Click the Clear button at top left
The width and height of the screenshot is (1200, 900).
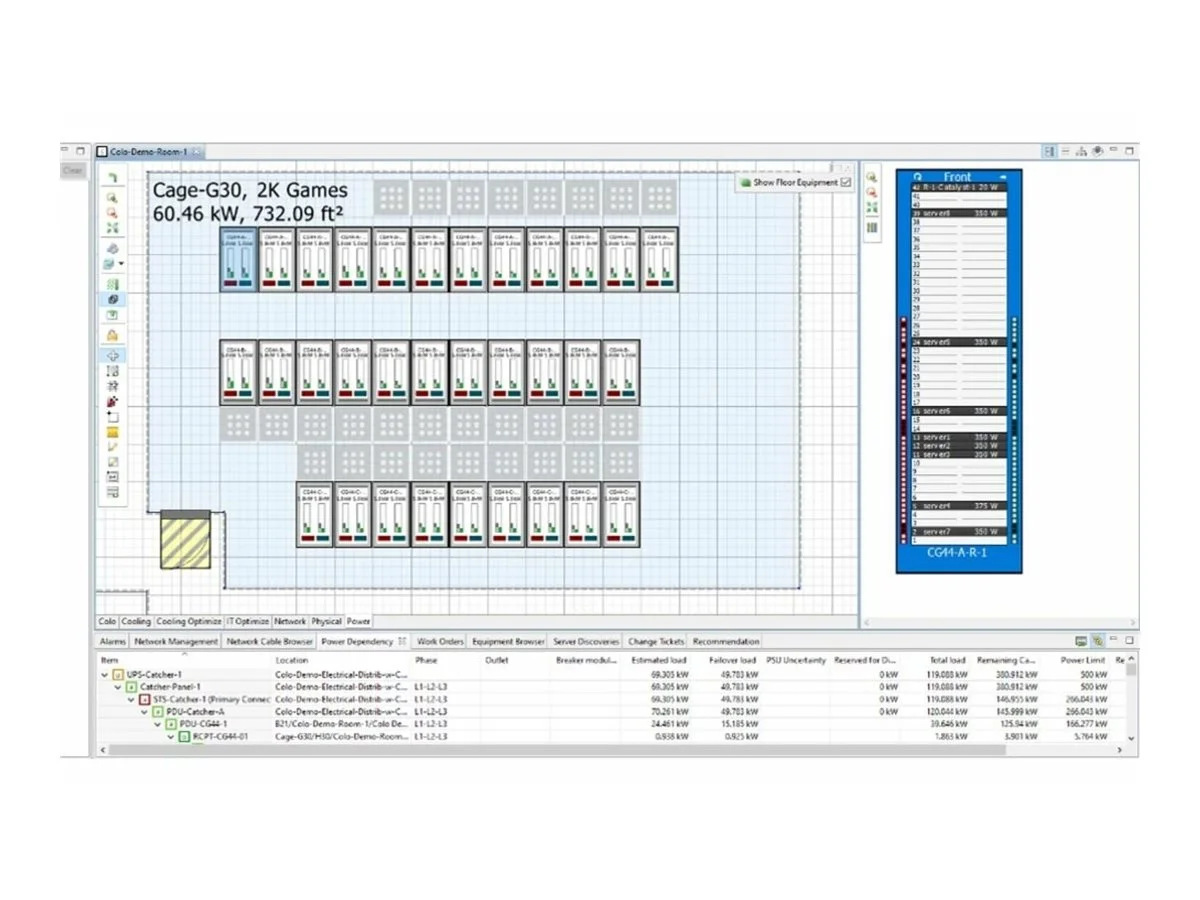(x=72, y=170)
